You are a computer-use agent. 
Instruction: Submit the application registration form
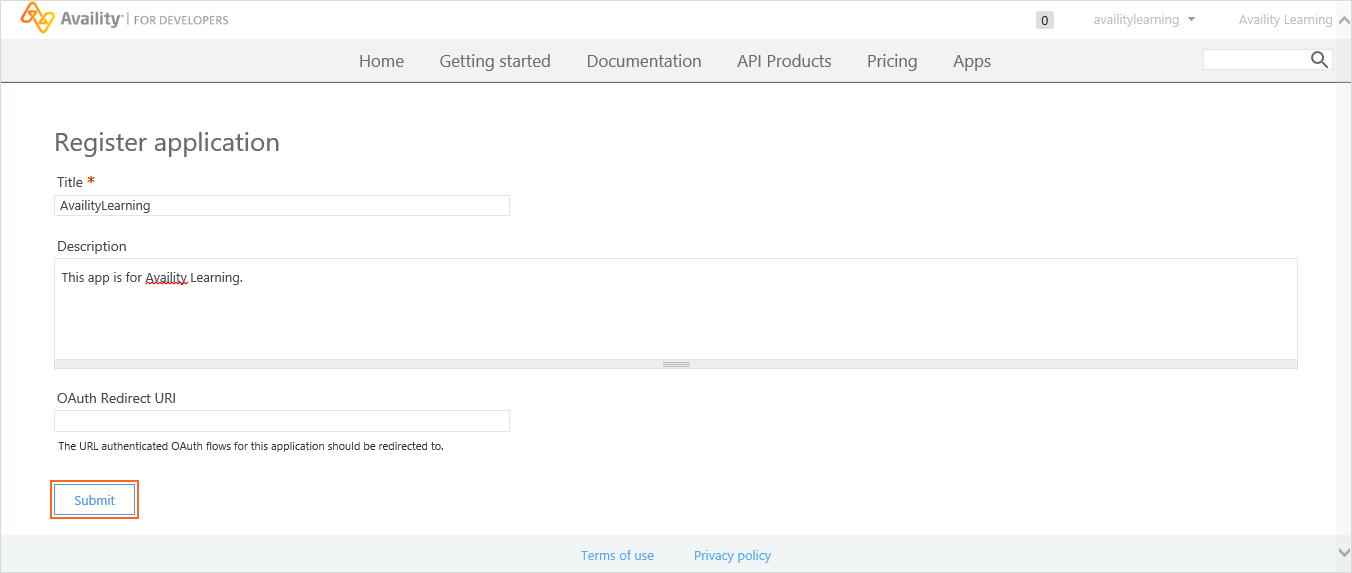(x=94, y=500)
